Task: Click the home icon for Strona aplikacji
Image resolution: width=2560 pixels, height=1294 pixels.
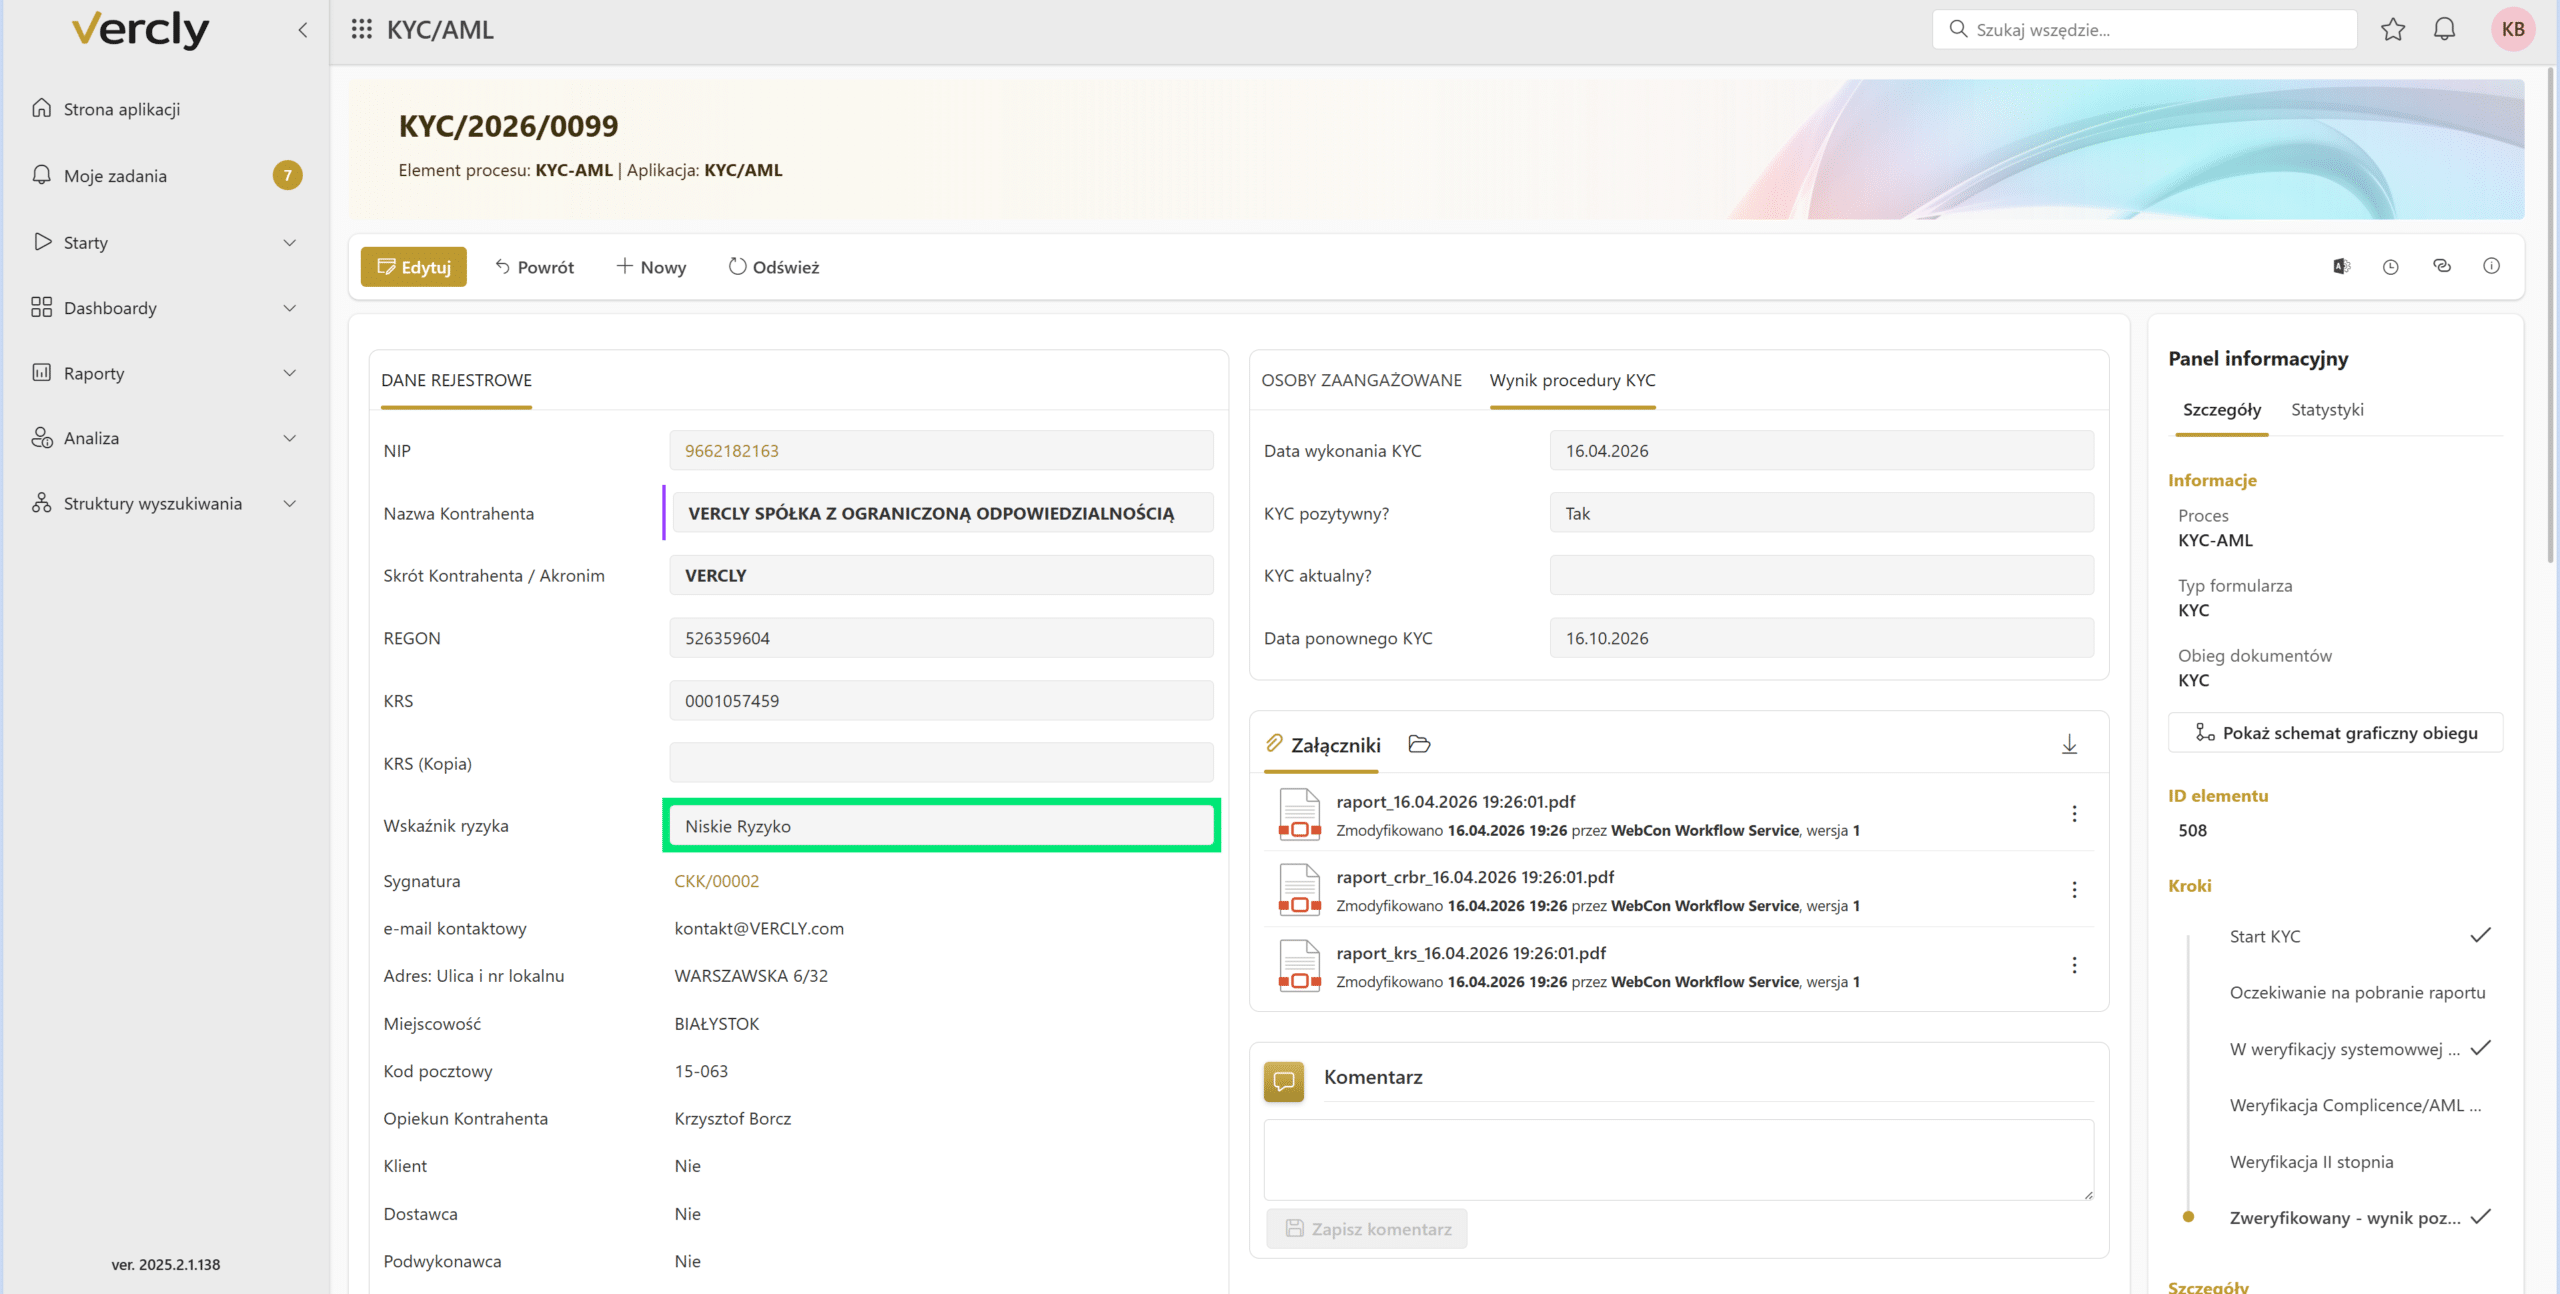Action: pos(42,108)
